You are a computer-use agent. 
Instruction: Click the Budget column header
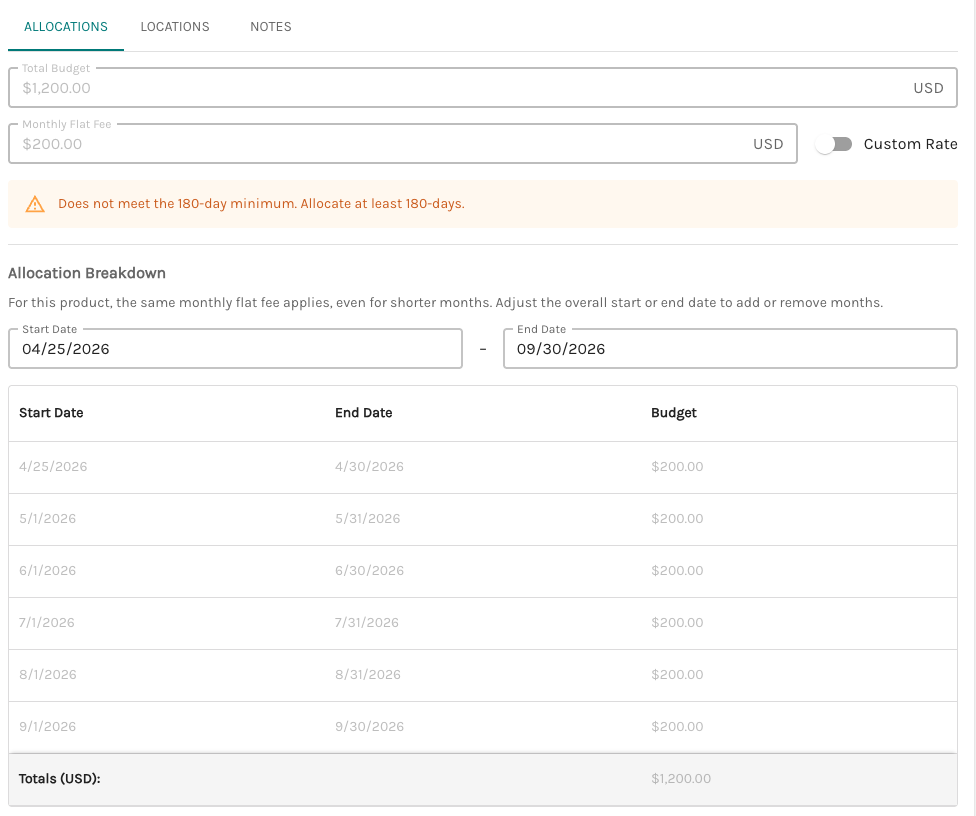tap(674, 413)
